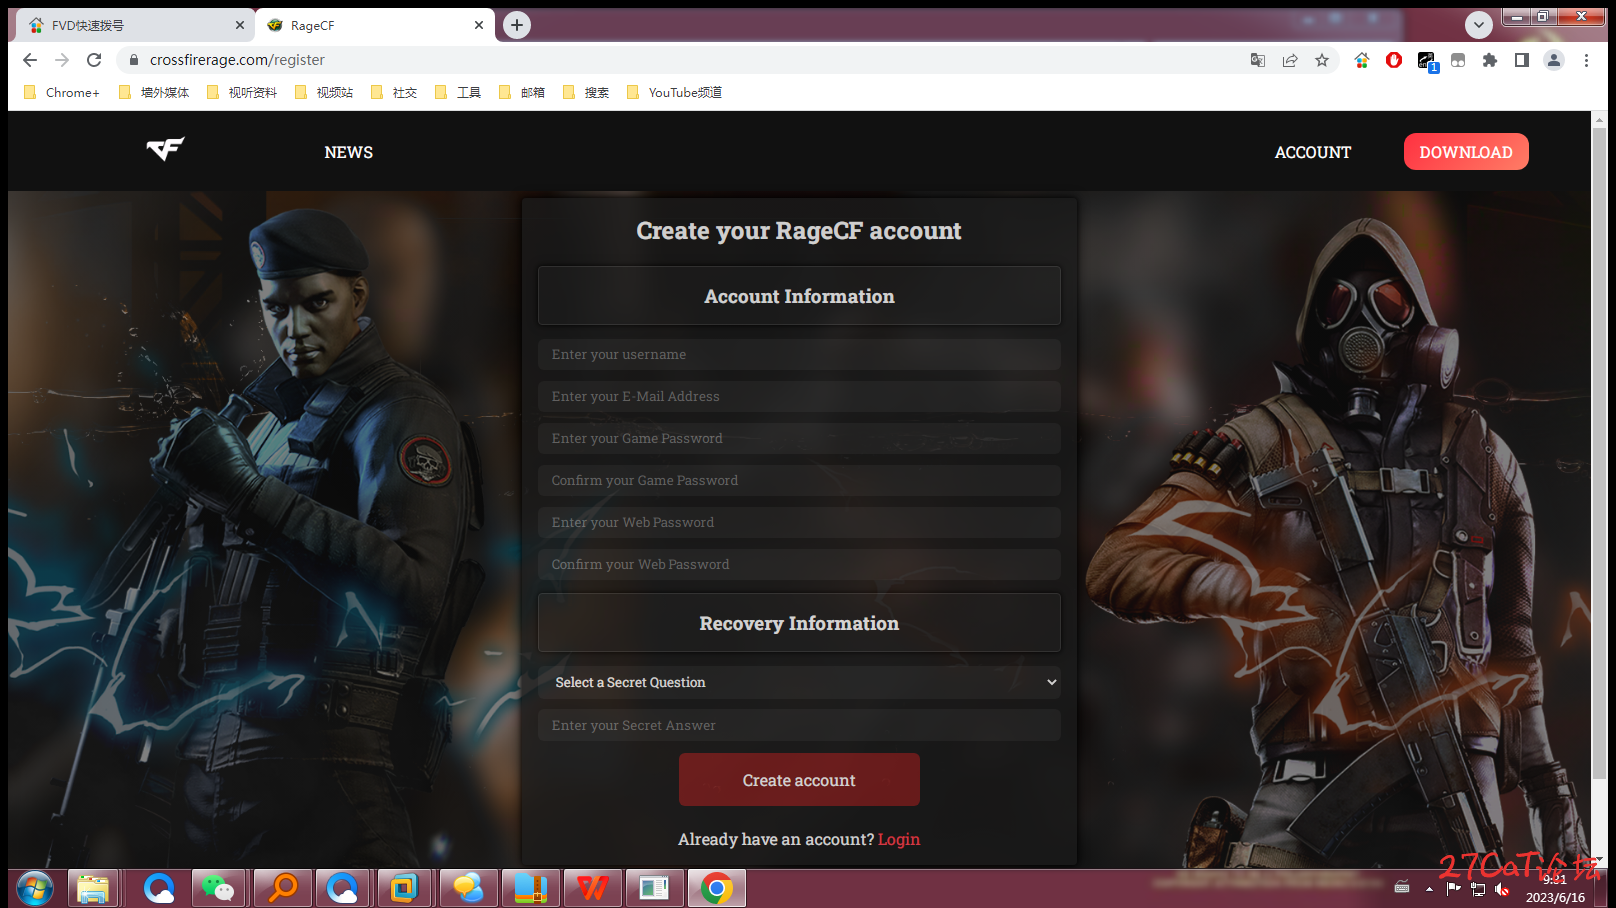1616x908 pixels.
Task: Open the Extensions puzzle icon
Action: [x=1490, y=60]
